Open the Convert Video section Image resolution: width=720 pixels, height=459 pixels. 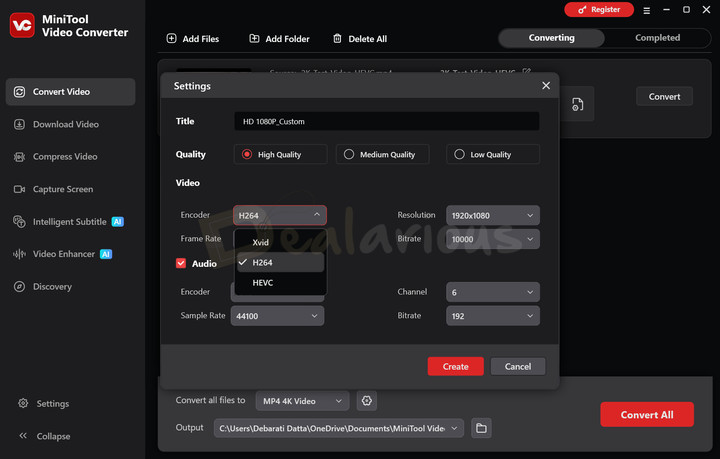pos(70,92)
